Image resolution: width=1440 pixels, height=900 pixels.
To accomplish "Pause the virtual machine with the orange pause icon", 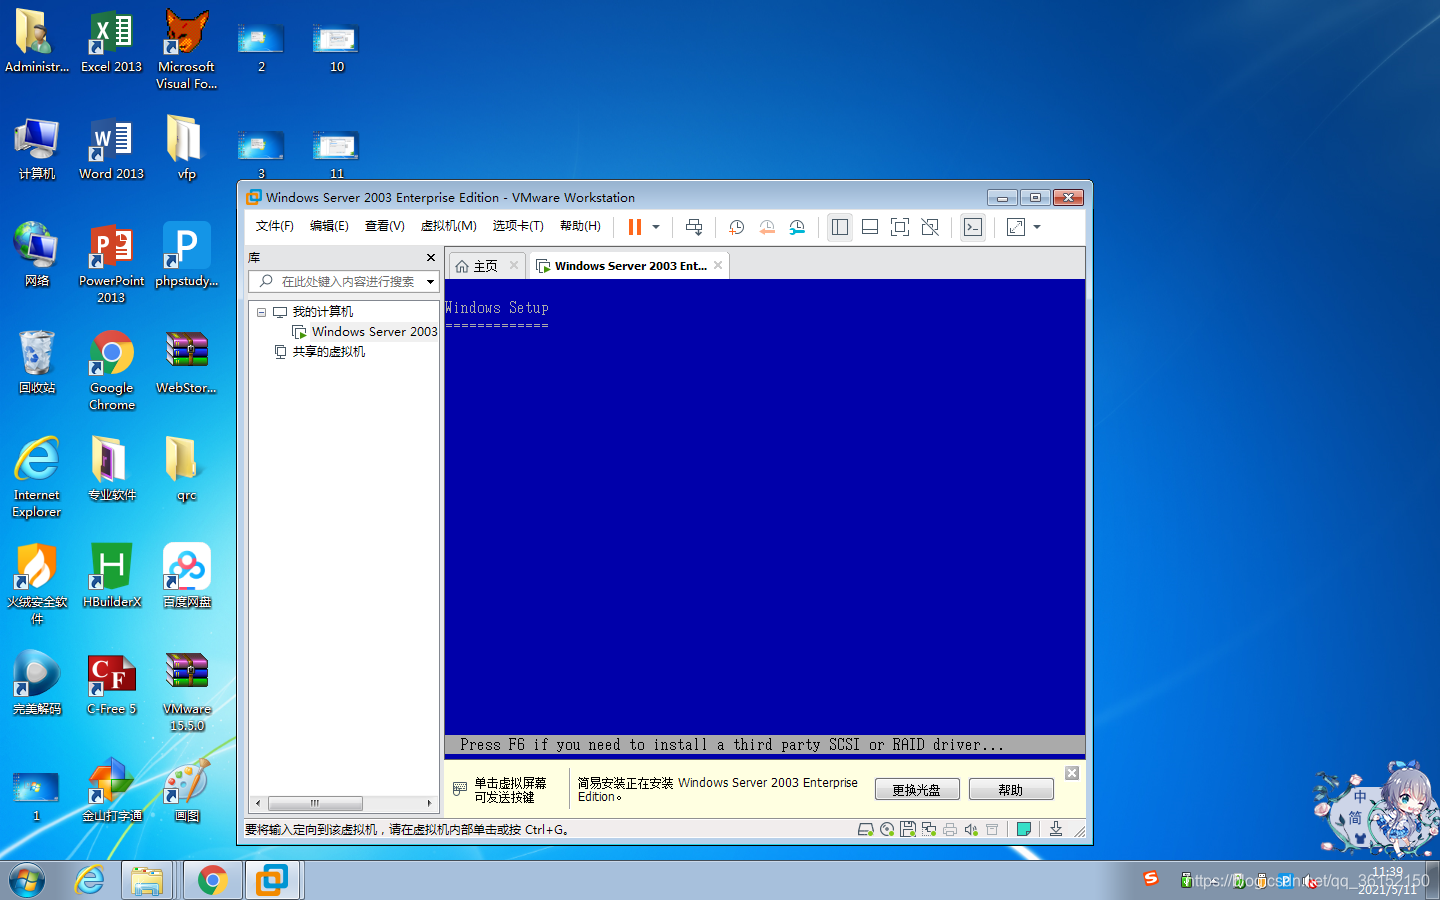I will tap(634, 227).
